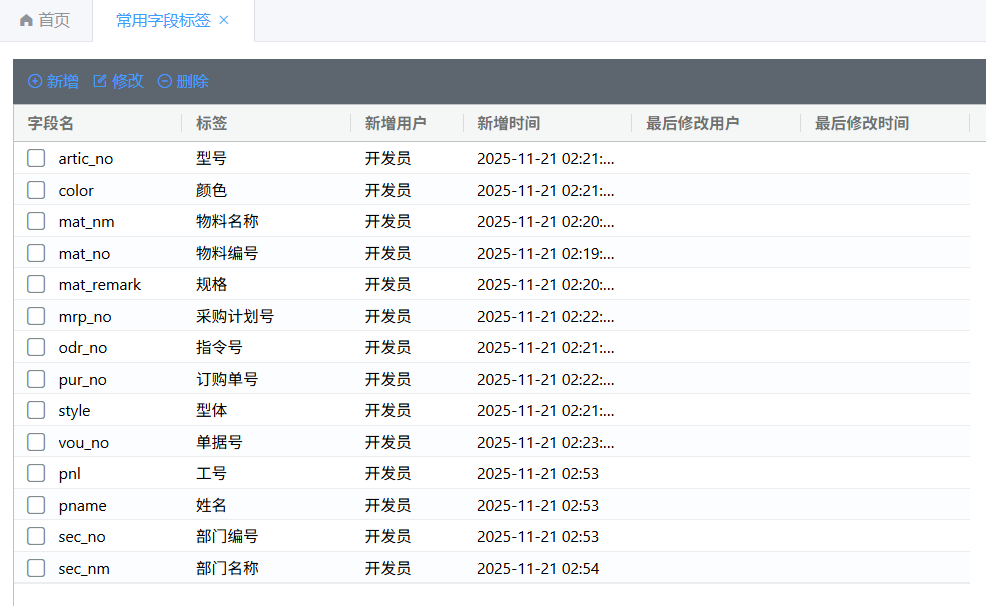Screen dimensions: 986x606
Task: Click the color field name cell
Action: click(76, 190)
